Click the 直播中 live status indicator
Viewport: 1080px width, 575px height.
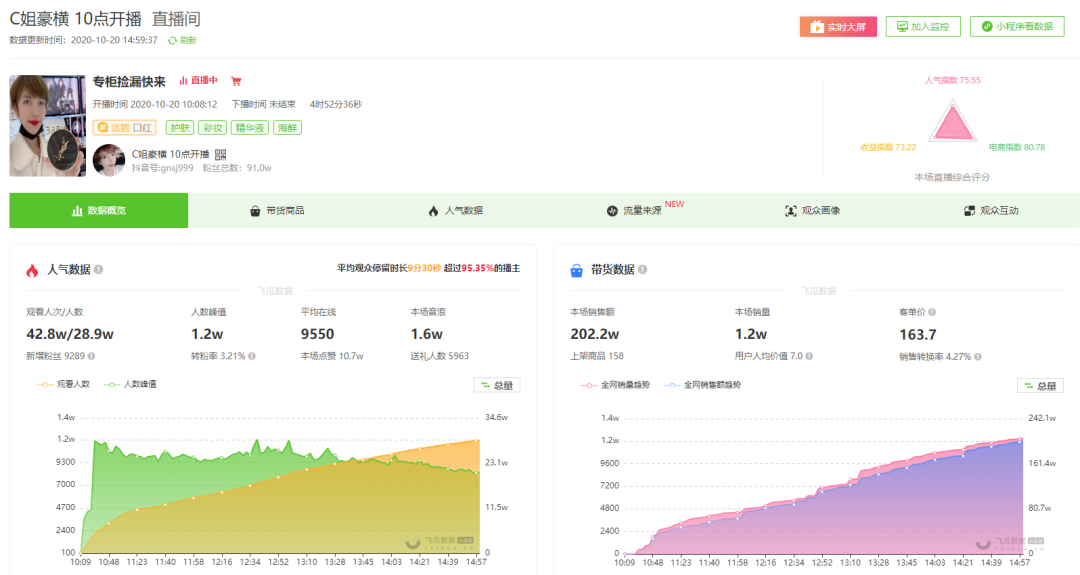point(198,81)
